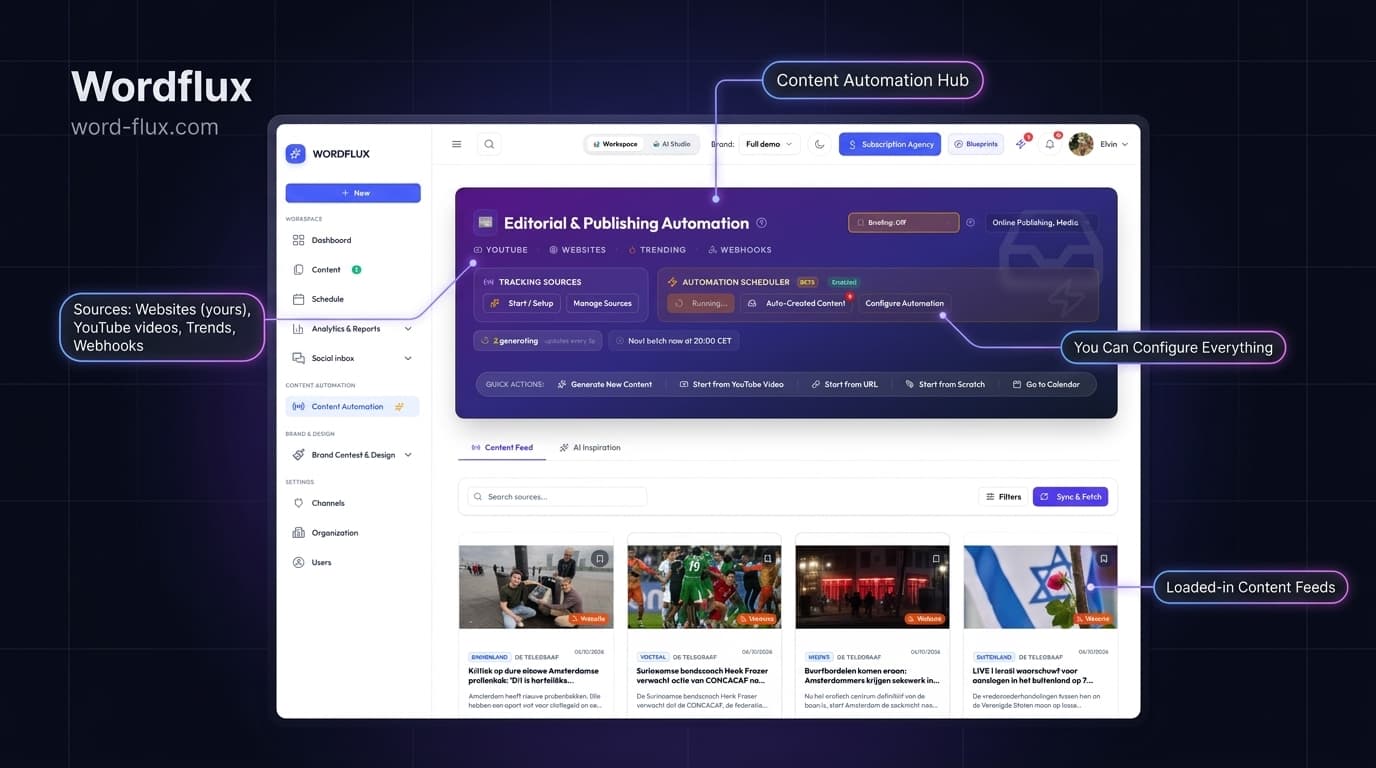Click Start from URL quick action
This screenshot has width=1376, height=768.
point(845,384)
